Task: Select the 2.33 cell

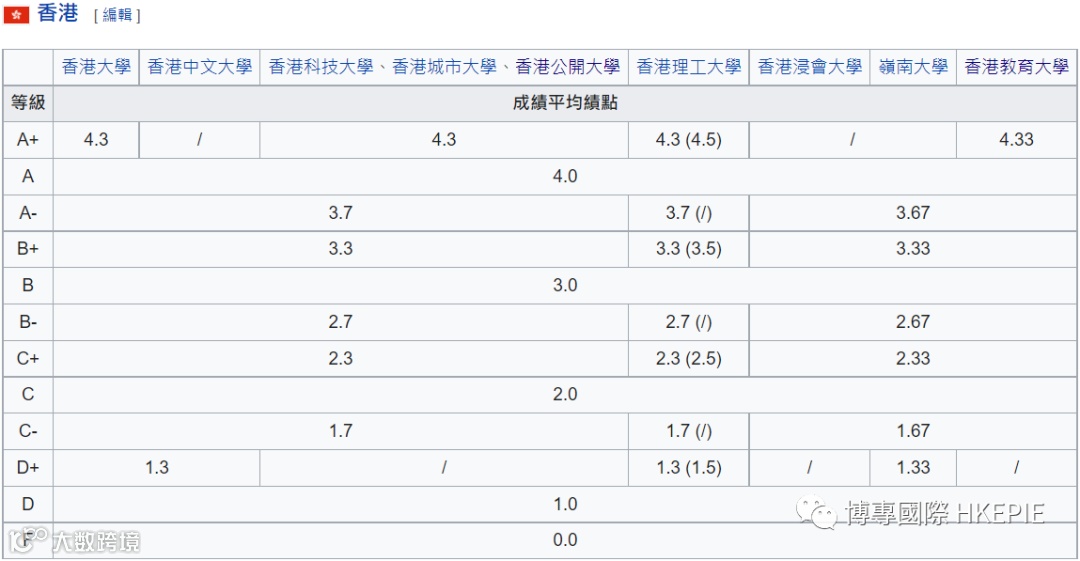Action: tap(913, 358)
